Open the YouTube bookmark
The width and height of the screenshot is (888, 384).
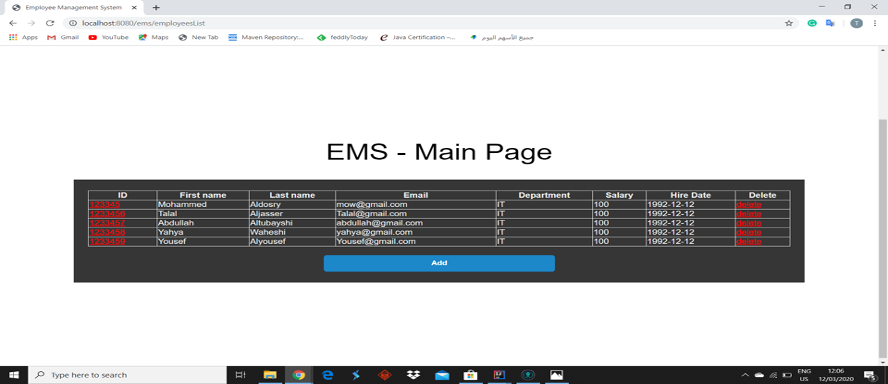pos(109,37)
